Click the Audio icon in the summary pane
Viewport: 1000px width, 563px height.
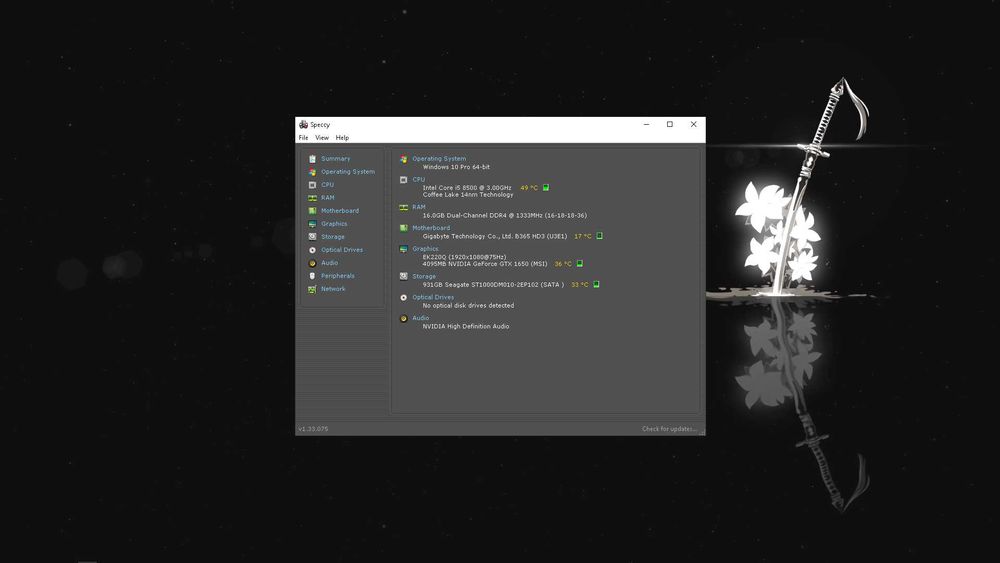pos(404,318)
